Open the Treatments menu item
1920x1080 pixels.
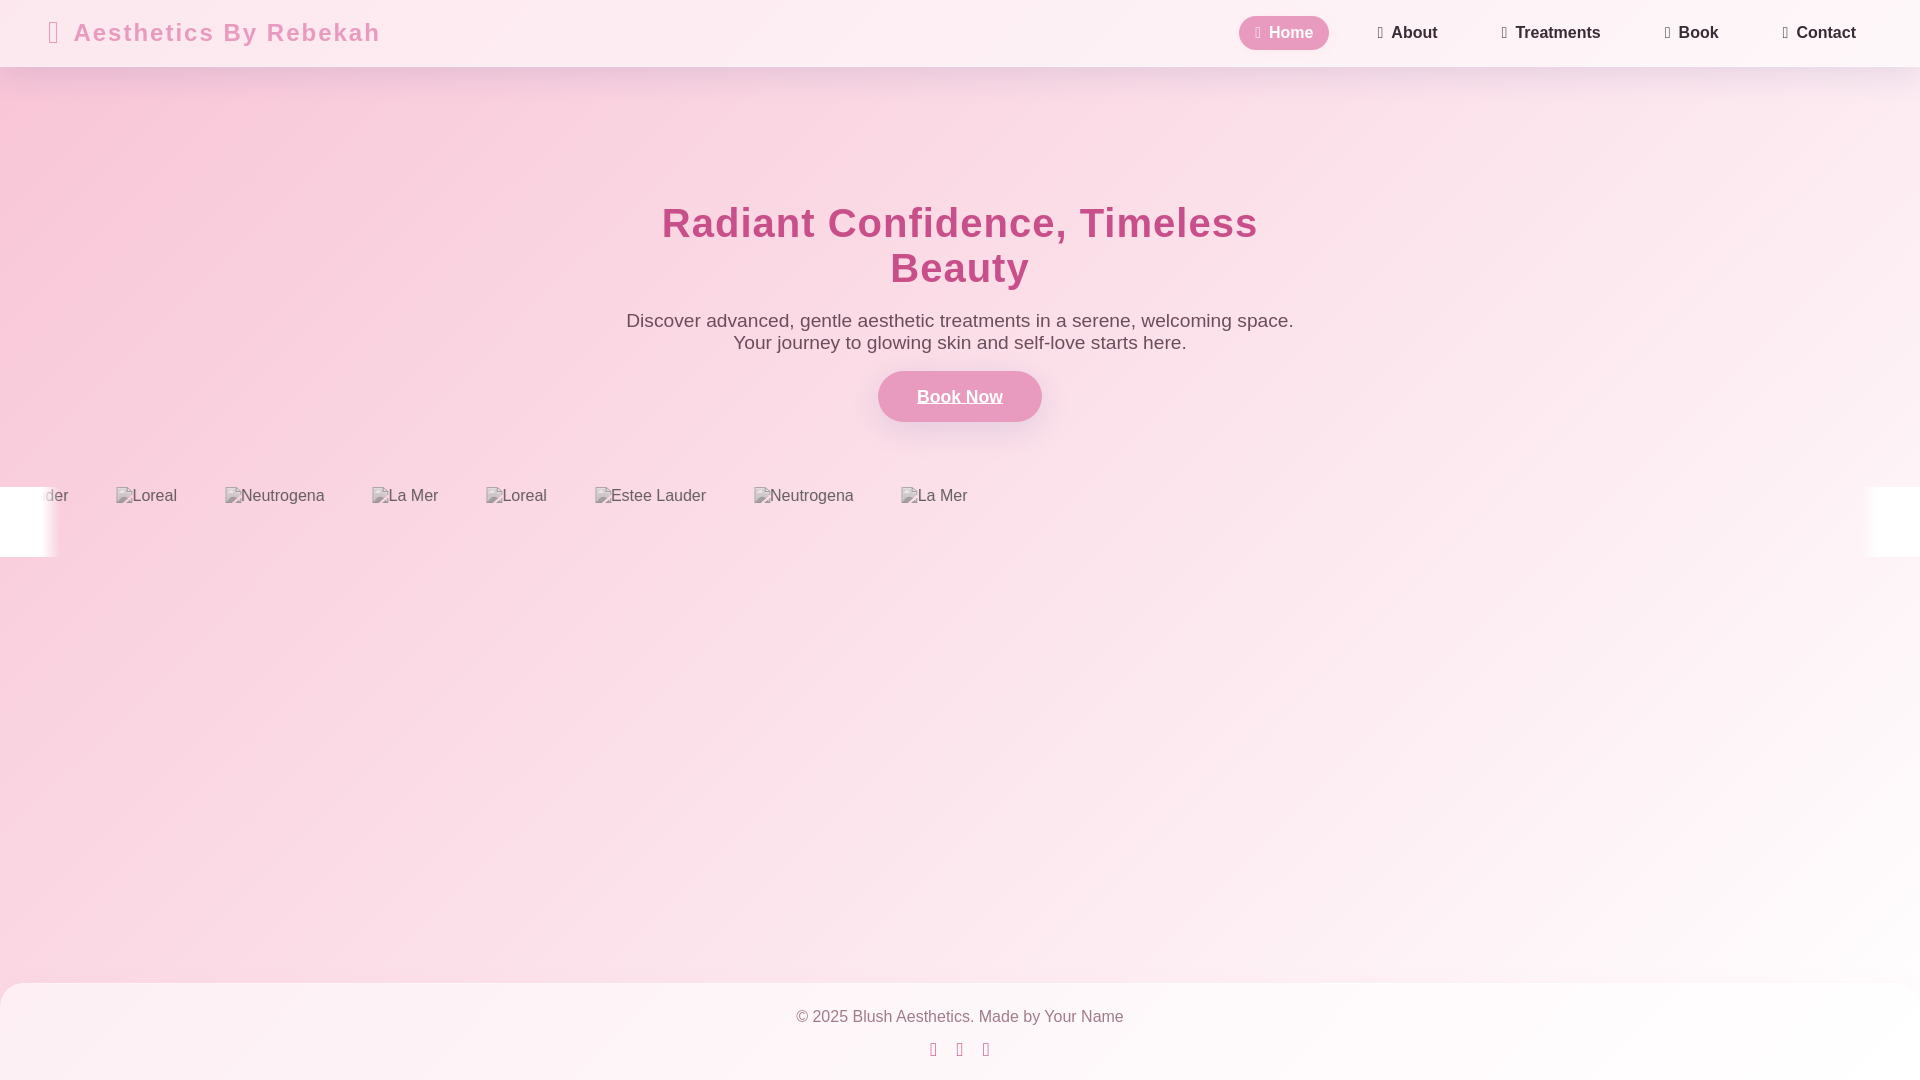(x=1550, y=33)
